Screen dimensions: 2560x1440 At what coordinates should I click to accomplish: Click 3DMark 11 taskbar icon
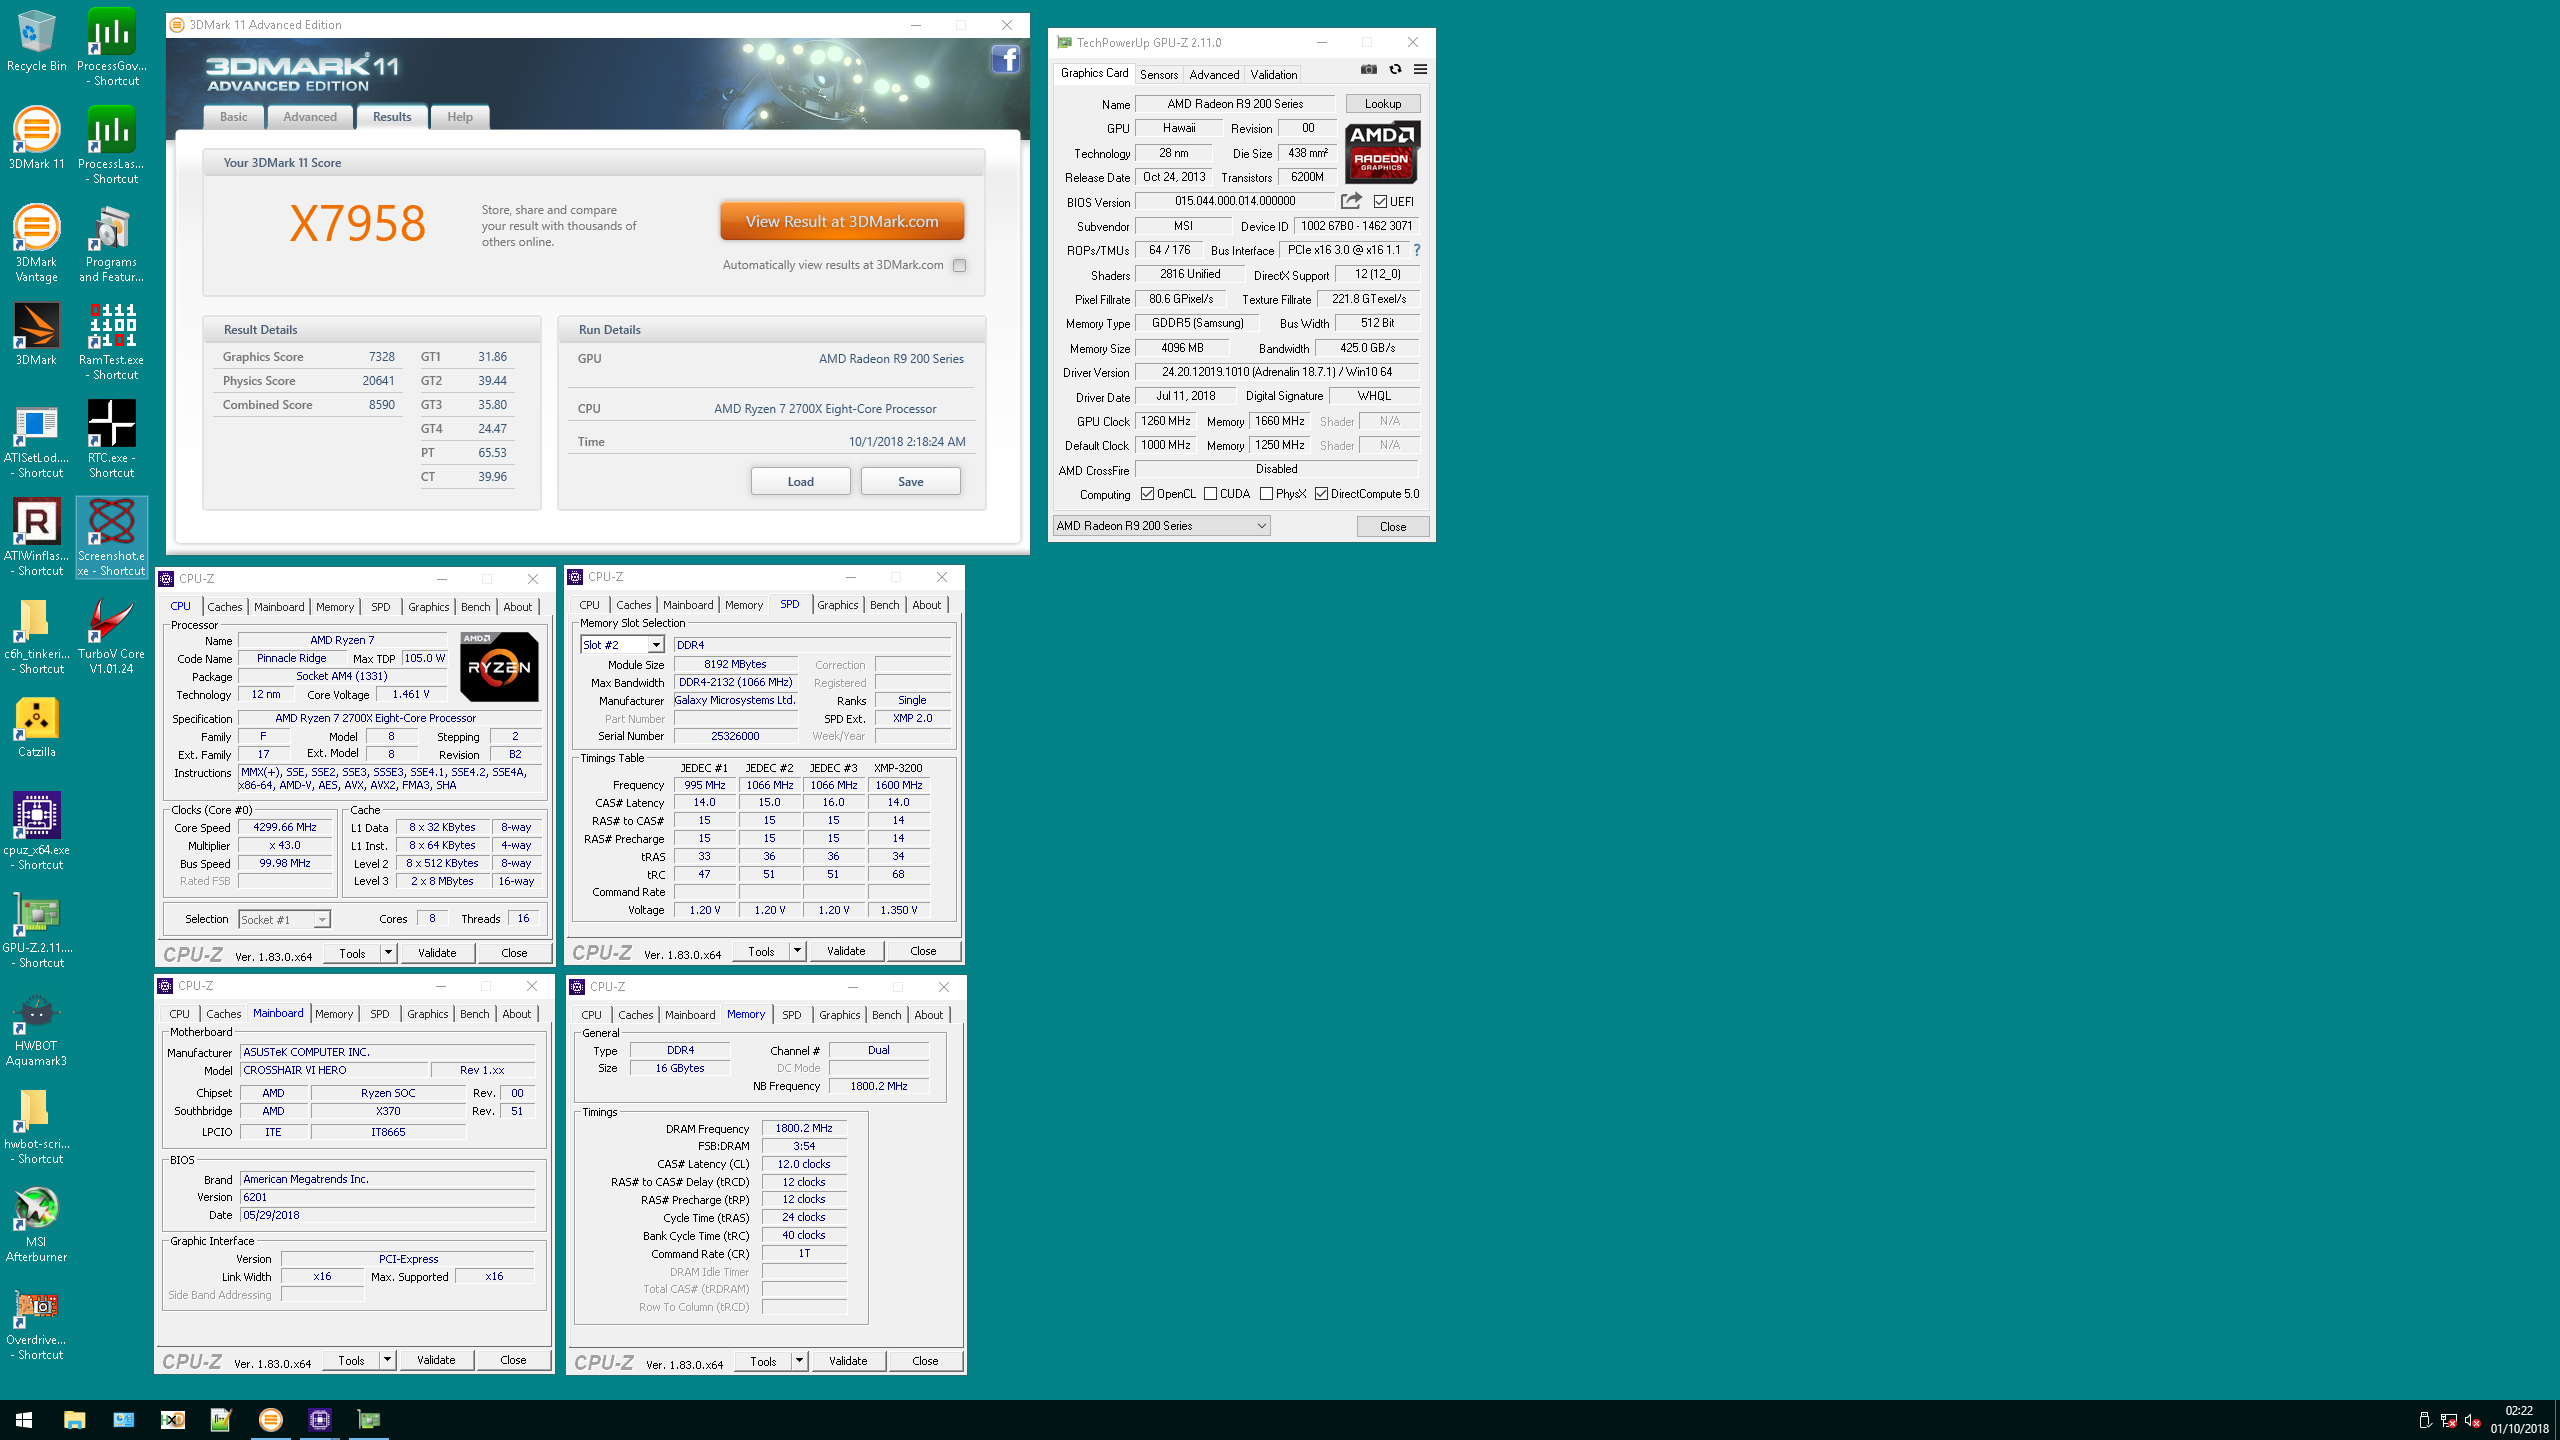point(271,1420)
